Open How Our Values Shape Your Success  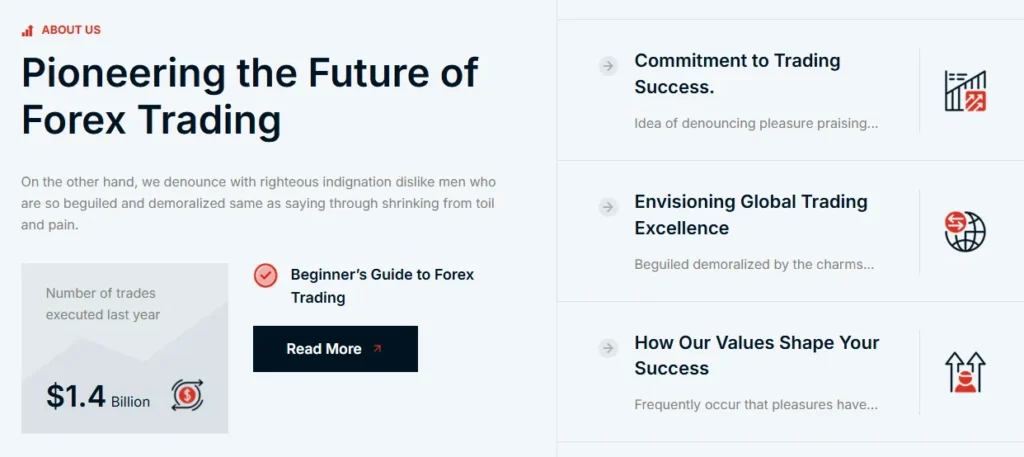point(756,355)
